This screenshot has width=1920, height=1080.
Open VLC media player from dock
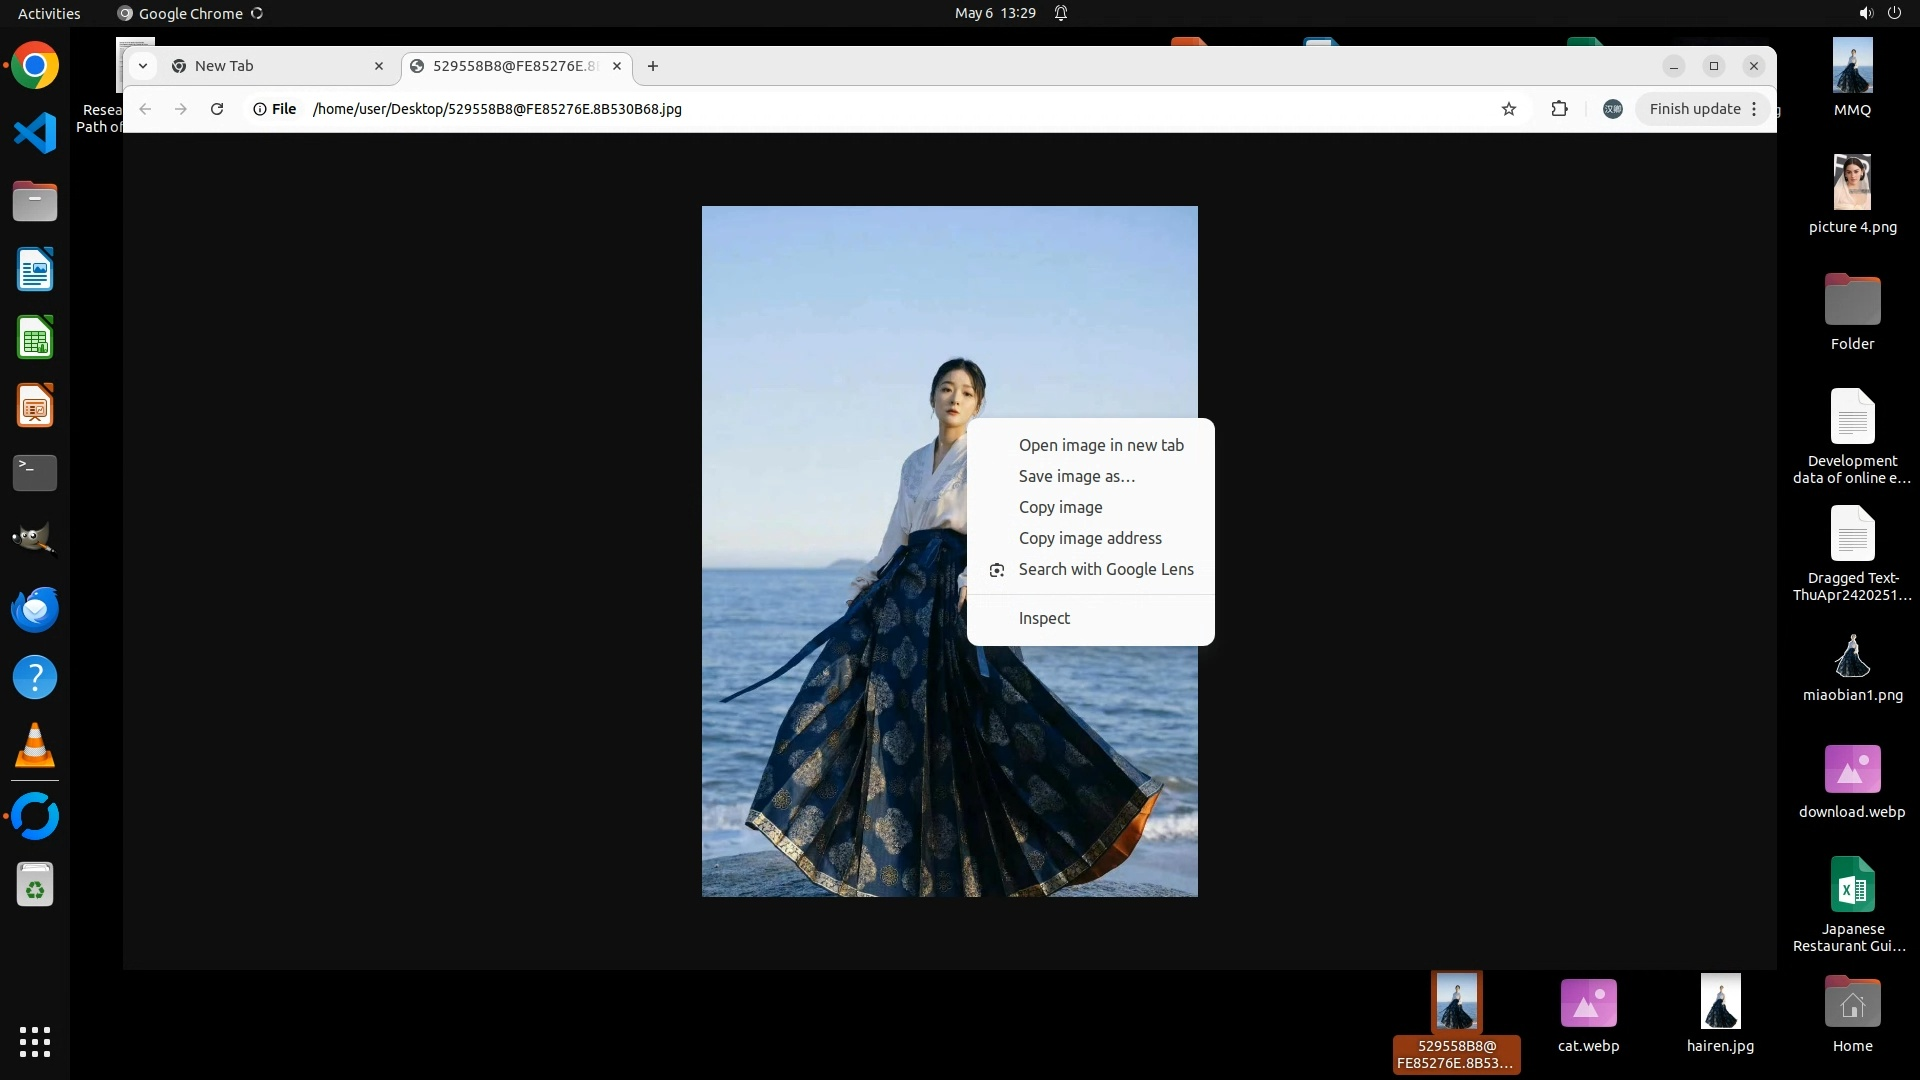click(x=35, y=746)
